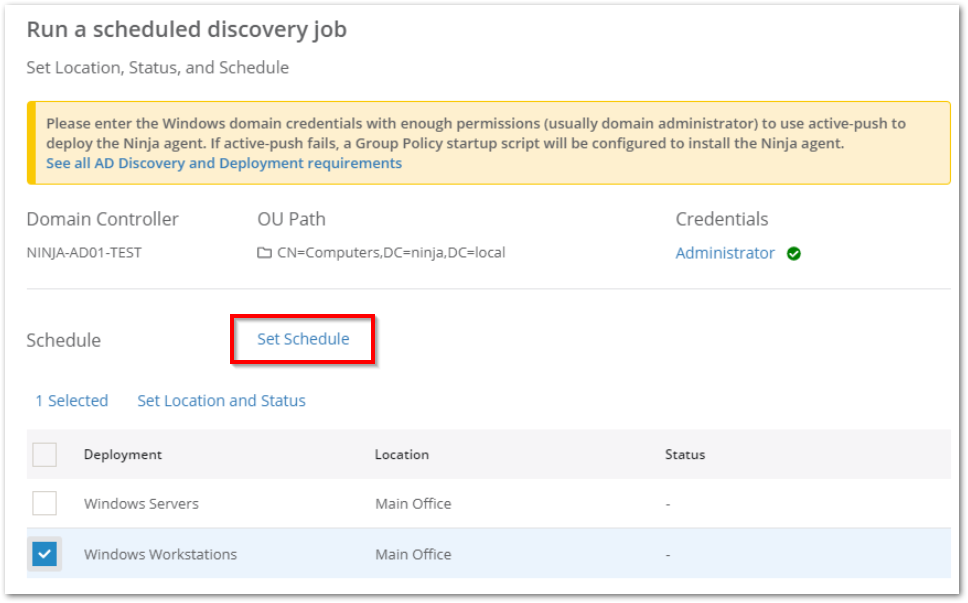Select all deployments using the header checkbox
Viewport: 968px width, 603px height.
[x=44, y=454]
